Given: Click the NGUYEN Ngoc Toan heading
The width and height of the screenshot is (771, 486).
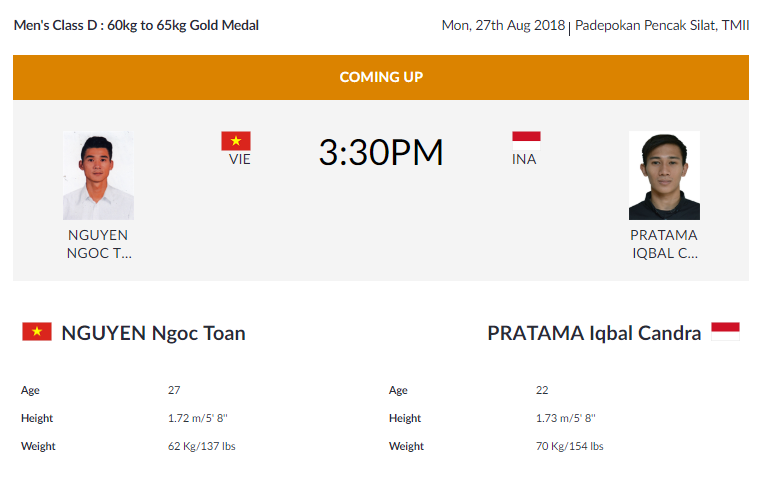Looking at the screenshot, I should pos(153,333).
